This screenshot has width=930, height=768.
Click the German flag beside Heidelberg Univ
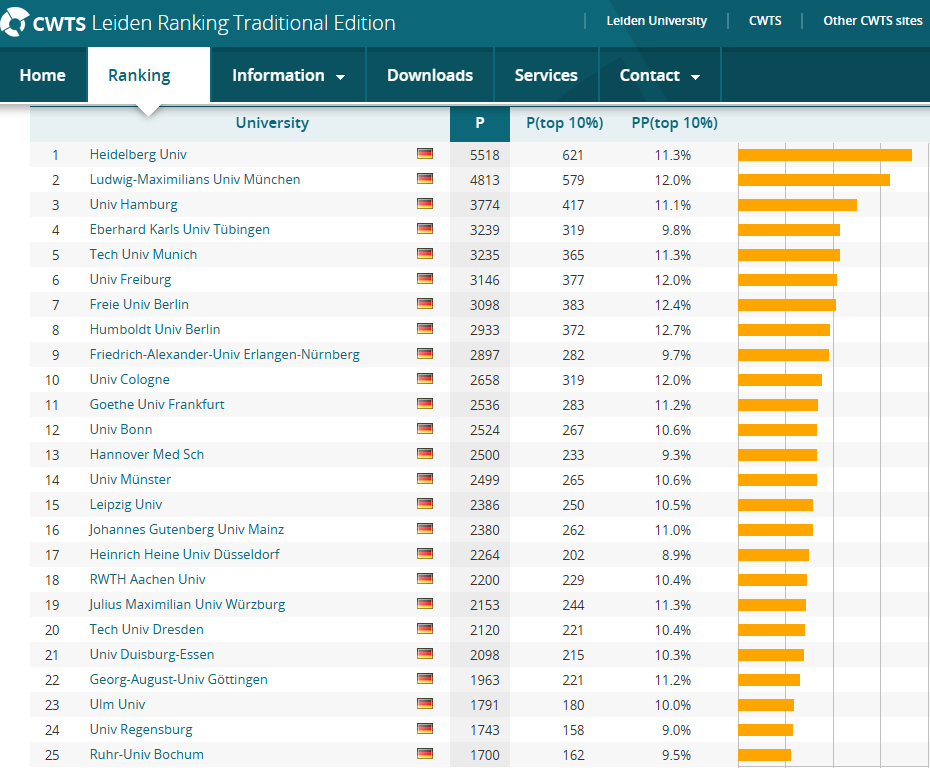pos(425,154)
